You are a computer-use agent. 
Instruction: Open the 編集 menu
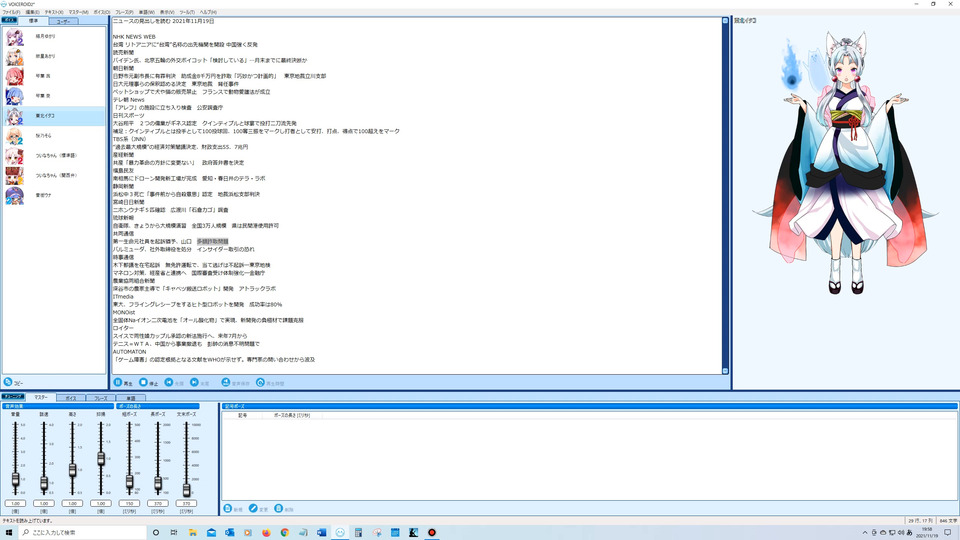coord(32,12)
